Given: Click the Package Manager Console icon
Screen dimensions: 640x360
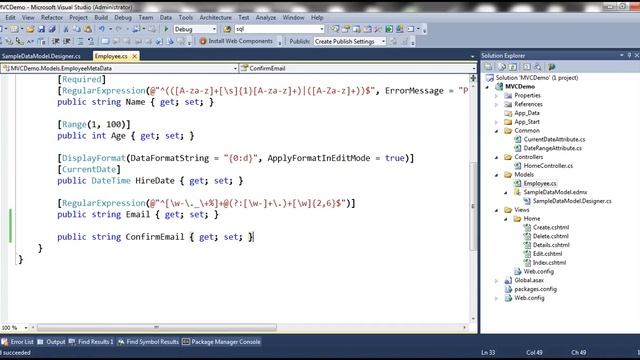Looking at the screenshot, I should [186, 342].
